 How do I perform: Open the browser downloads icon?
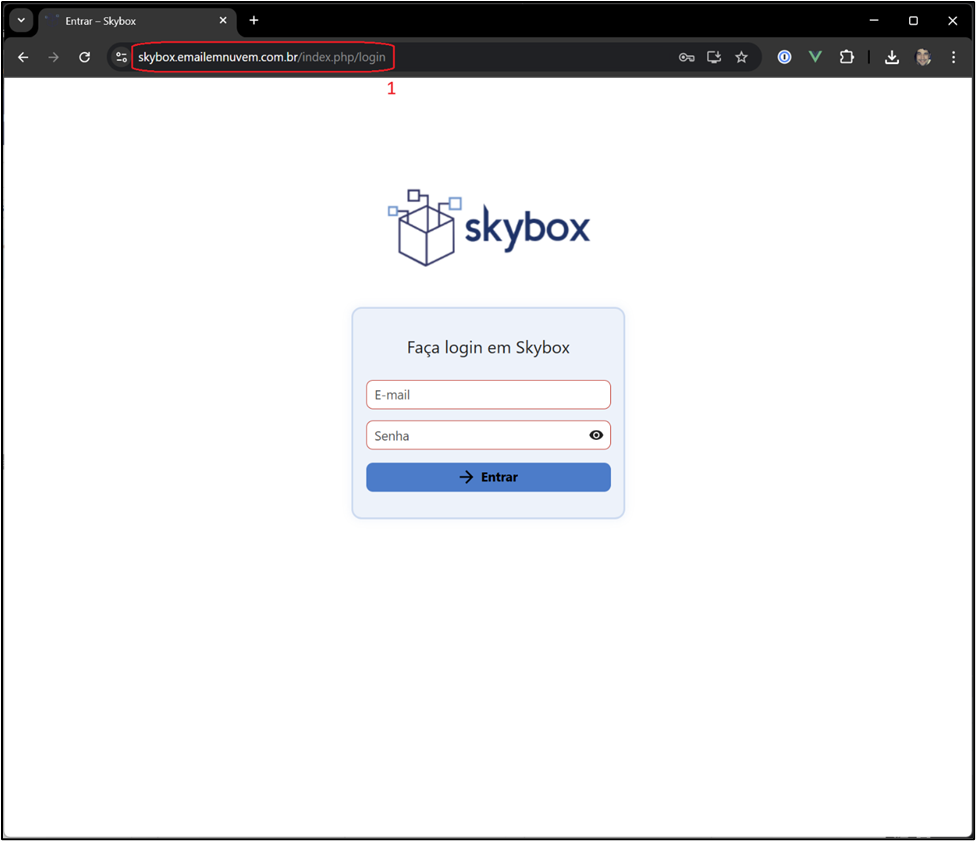coord(892,58)
